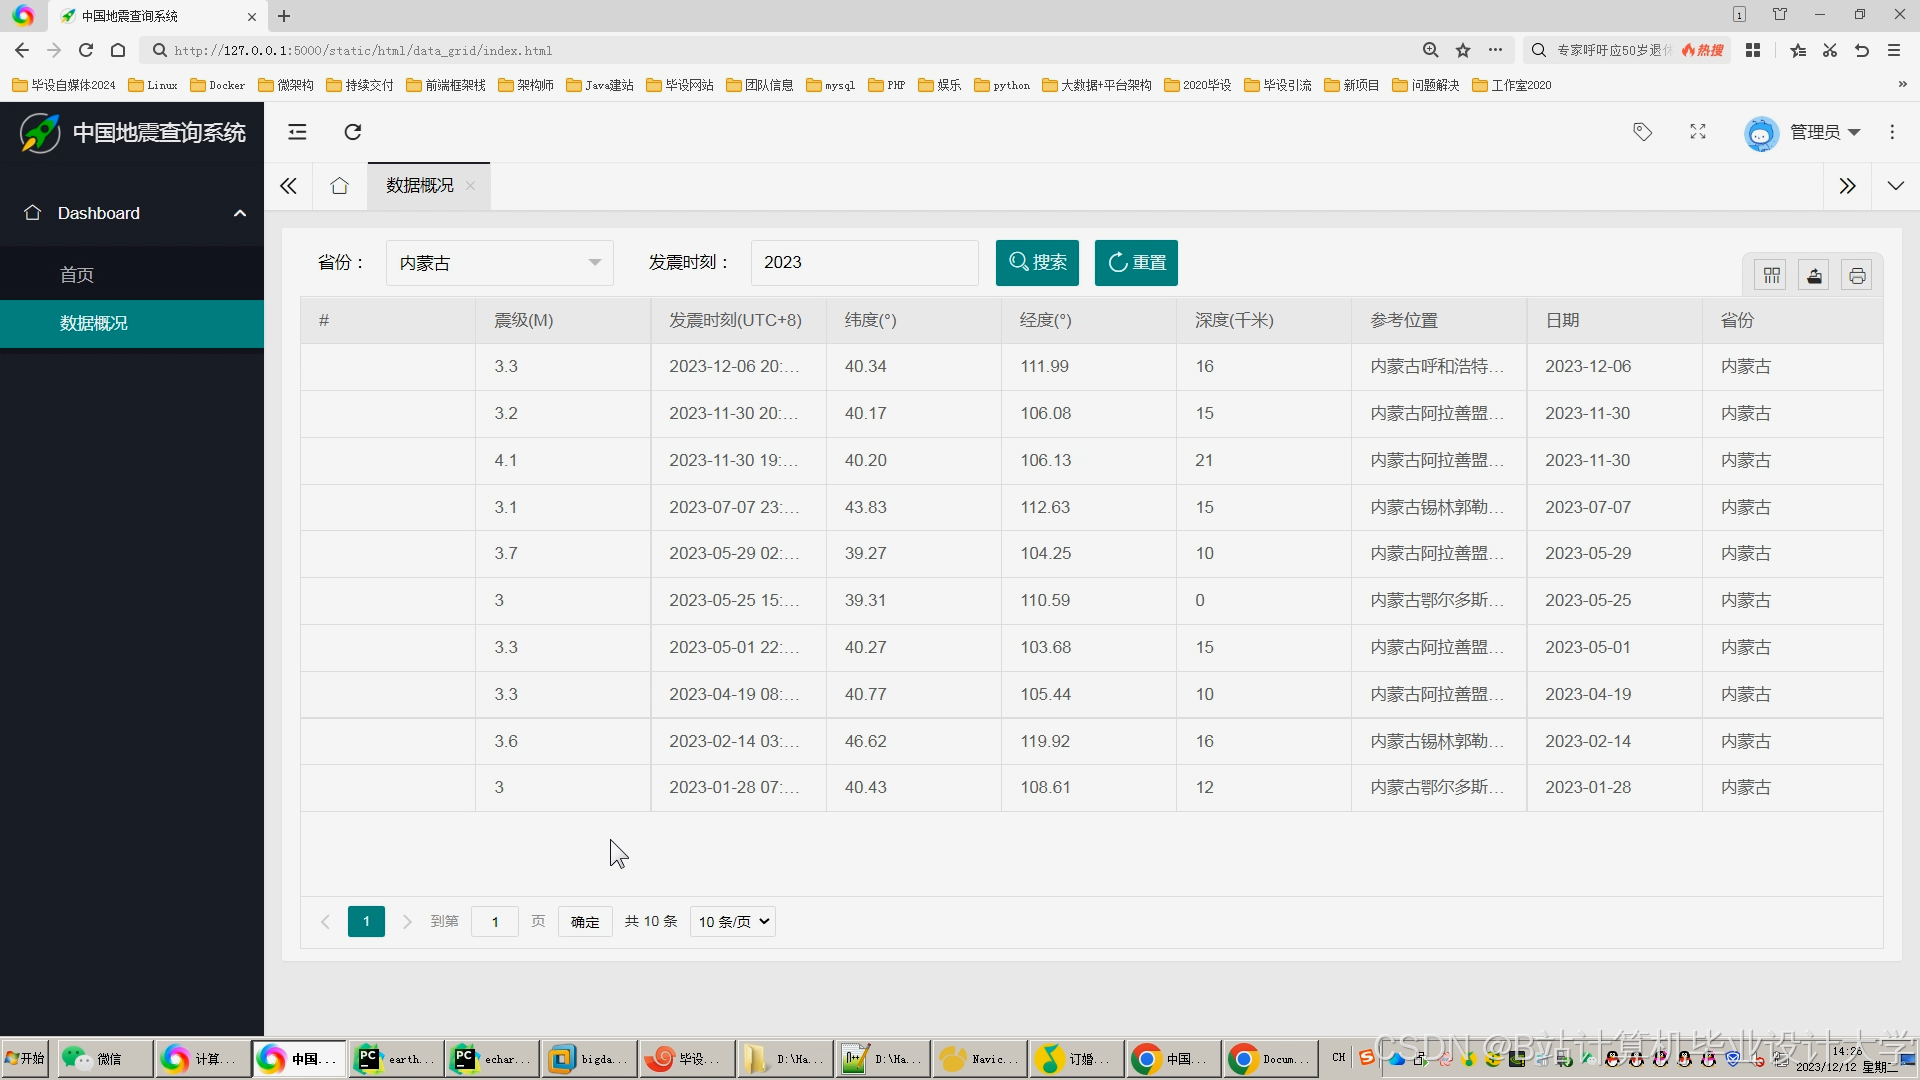Expand the tab list with the down chevron
Screen dimensions: 1920x1080
coord(1896,185)
